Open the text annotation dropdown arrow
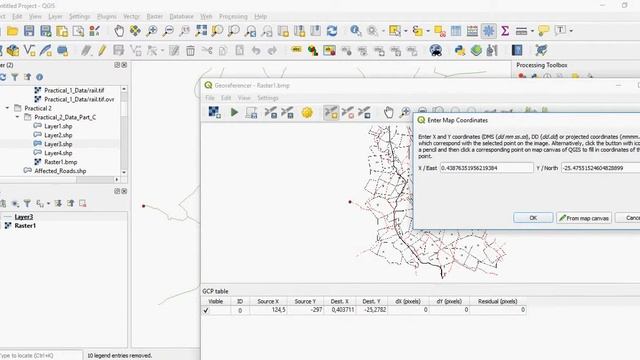This screenshot has width=640, height=360. point(571,31)
